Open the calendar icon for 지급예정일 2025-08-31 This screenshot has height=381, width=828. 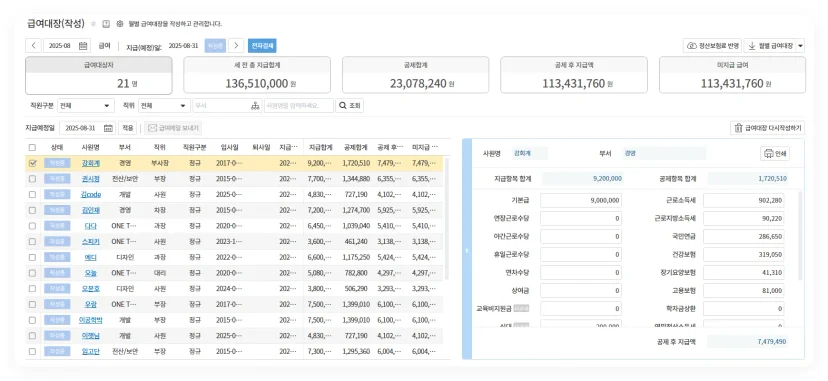108,128
